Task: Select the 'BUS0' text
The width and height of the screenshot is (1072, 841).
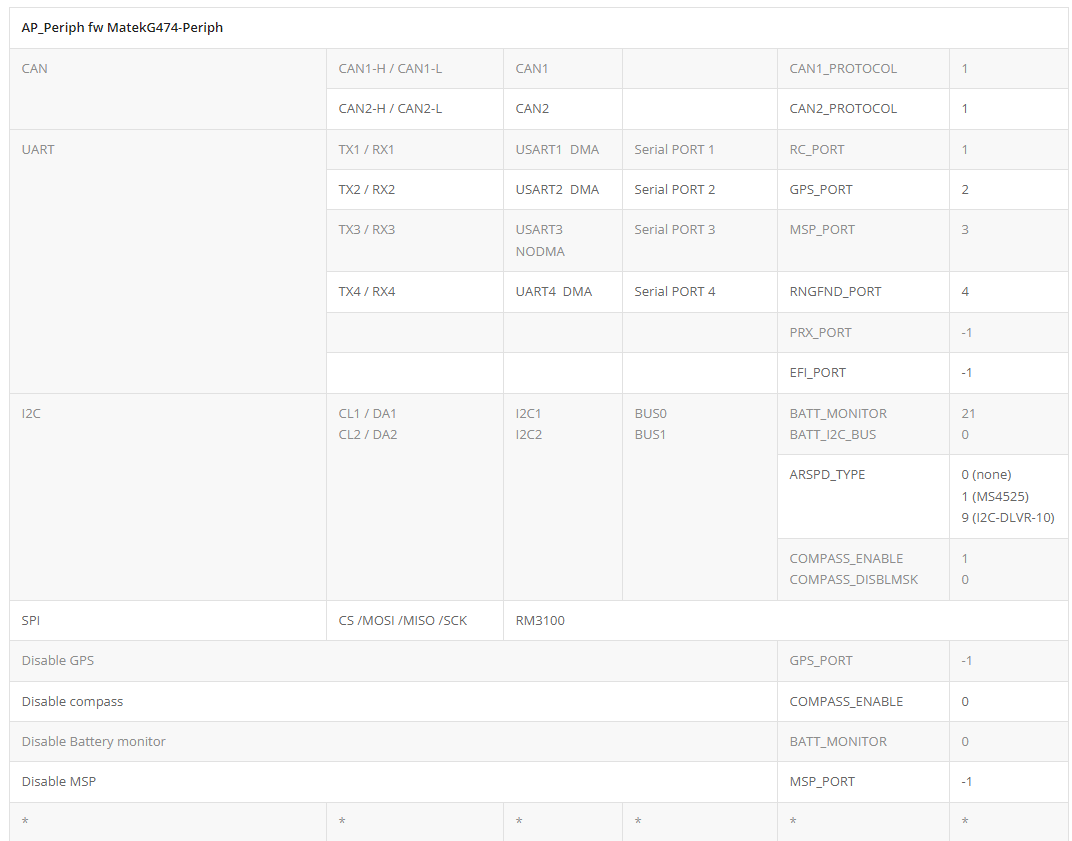Action: pos(650,414)
